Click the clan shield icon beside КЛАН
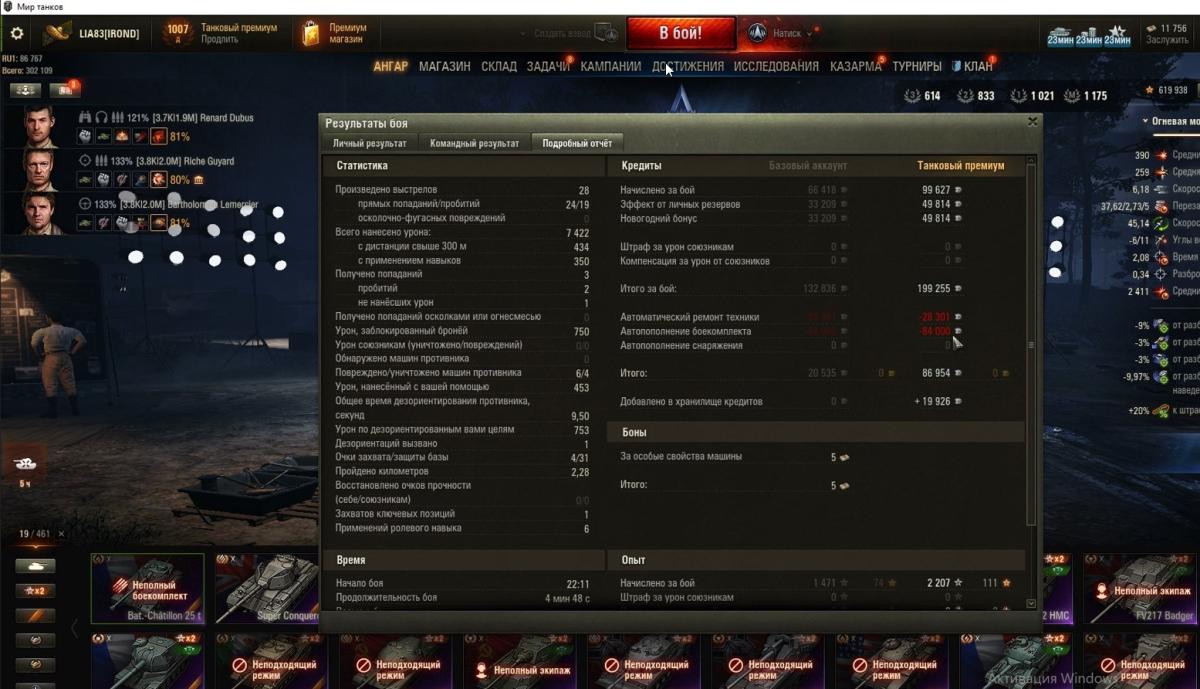 [x=956, y=66]
